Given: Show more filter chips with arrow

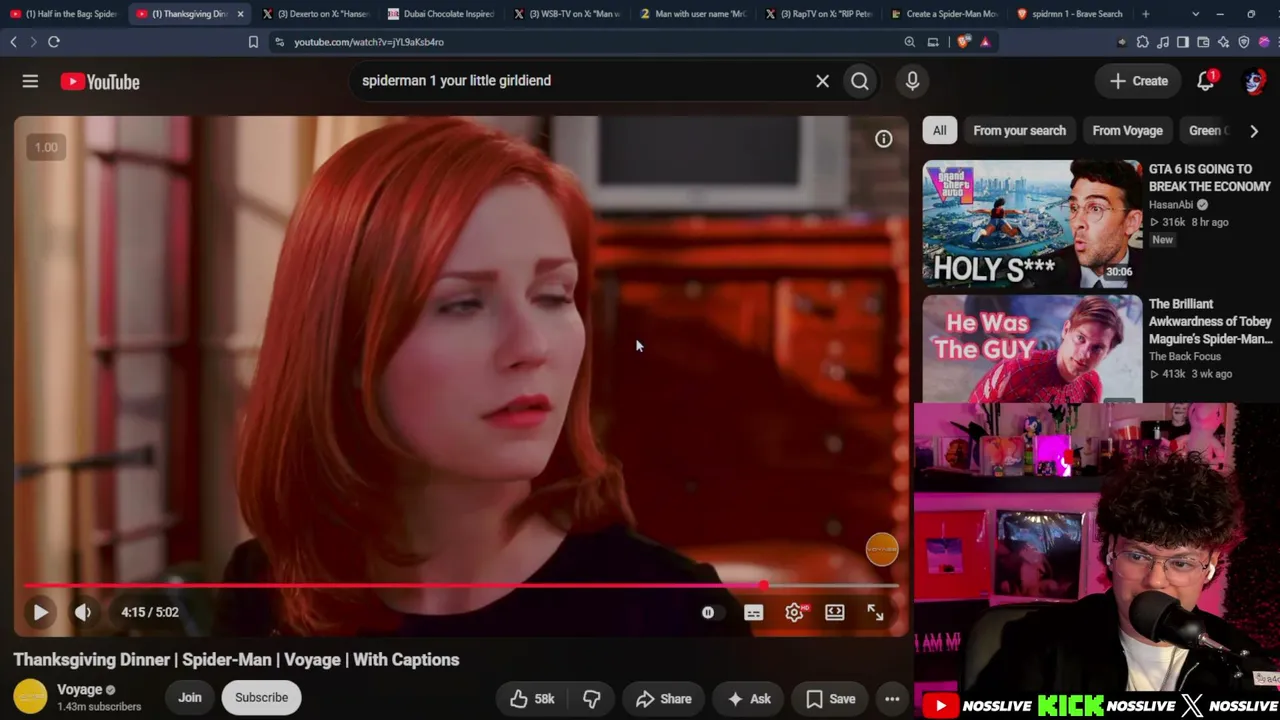Looking at the screenshot, I should click(x=1254, y=131).
